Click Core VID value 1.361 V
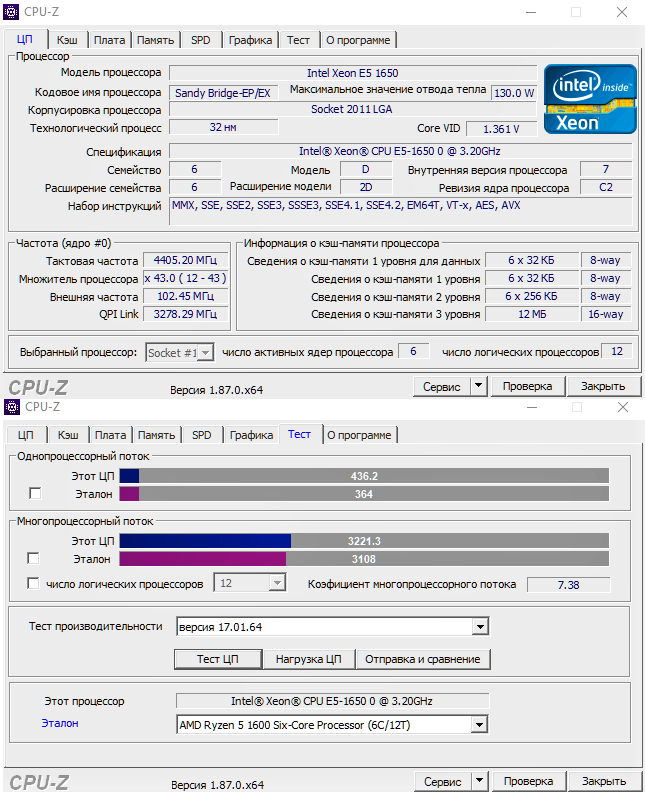 [x=501, y=129]
